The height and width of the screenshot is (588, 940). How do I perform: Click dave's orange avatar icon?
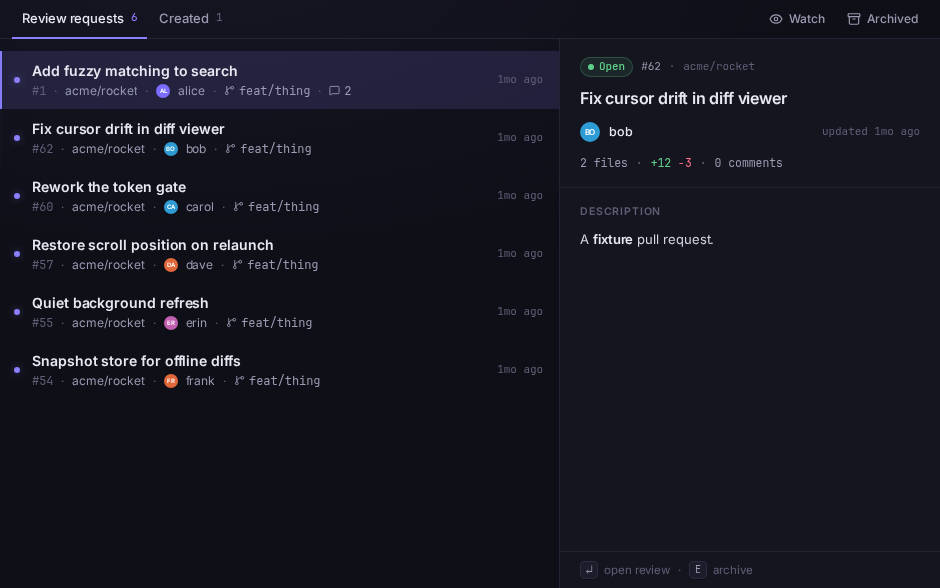click(171, 265)
